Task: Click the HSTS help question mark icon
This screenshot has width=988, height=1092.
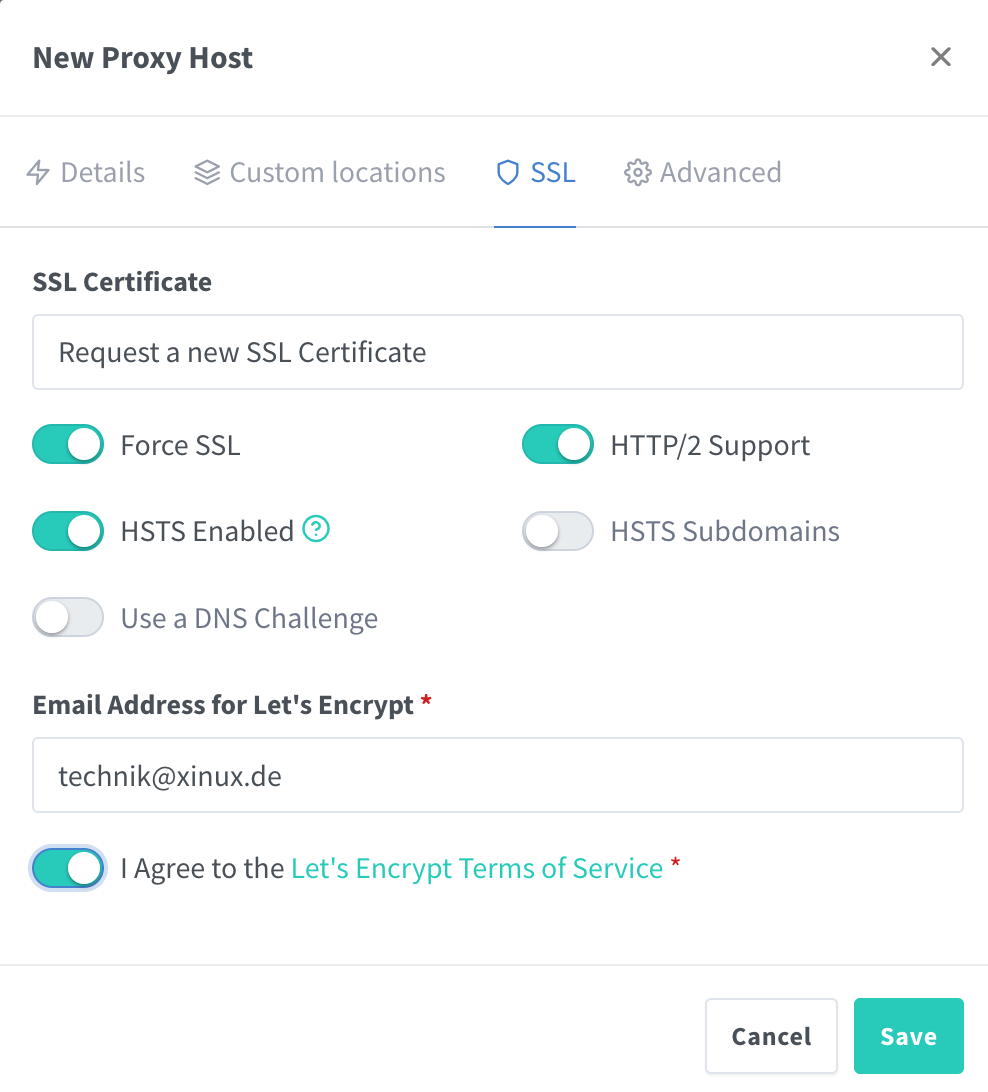Action: tap(316, 529)
